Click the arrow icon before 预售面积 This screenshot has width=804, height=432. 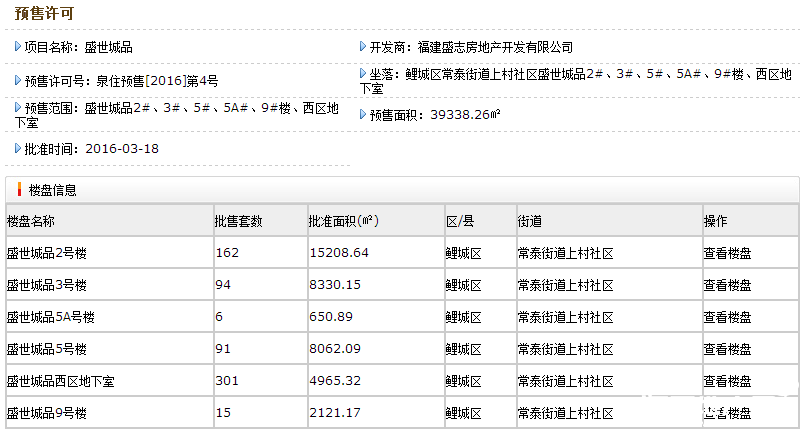pos(363,114)
